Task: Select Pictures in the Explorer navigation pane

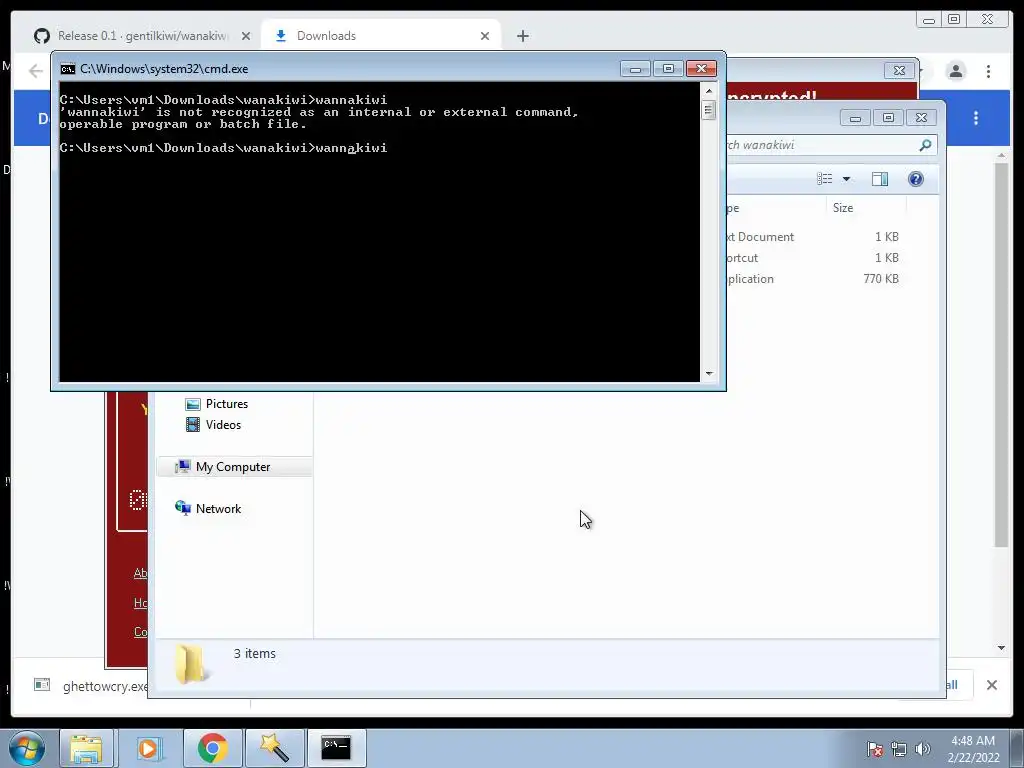Action: point(226,404)
